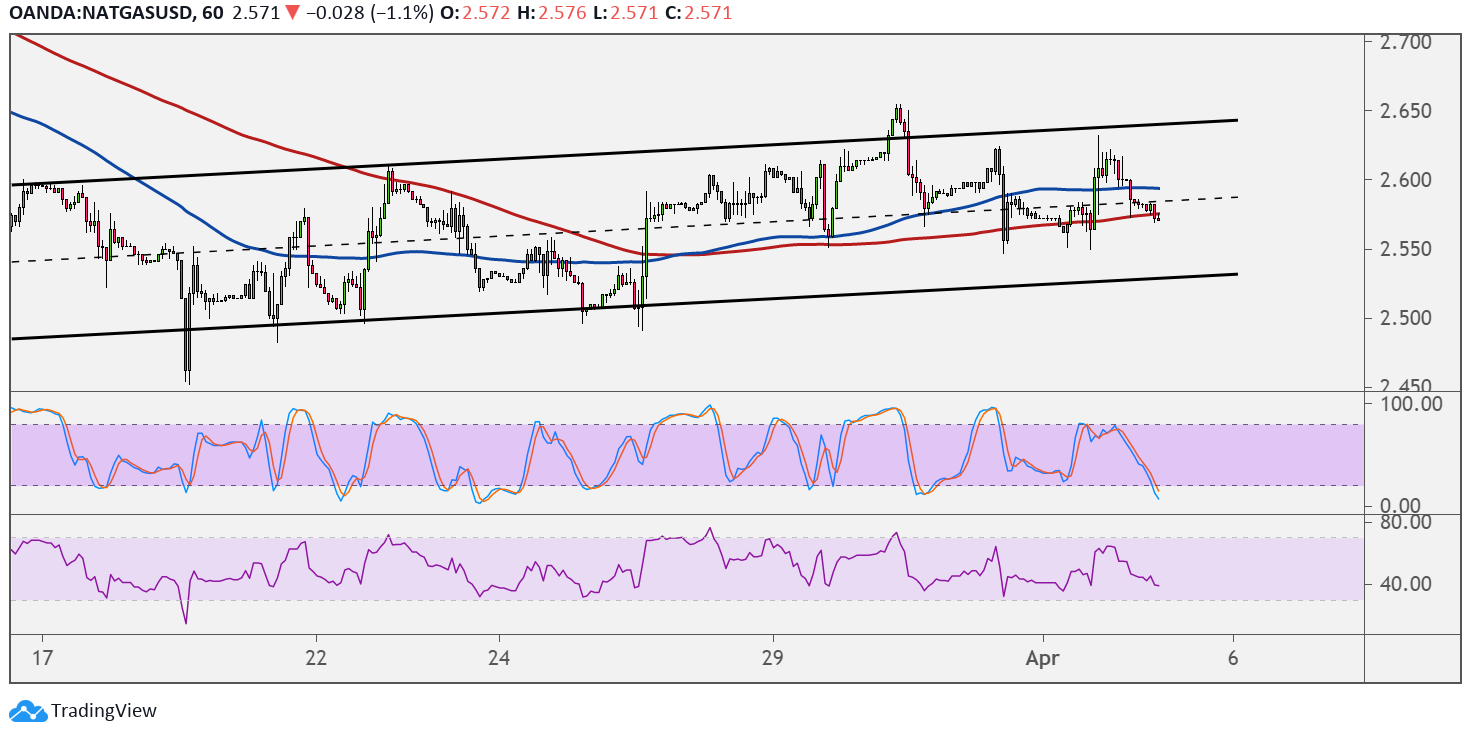This screenshot has width=1471, height=738.
Task: Click the date label 24 on time axis
Action: 499,657
